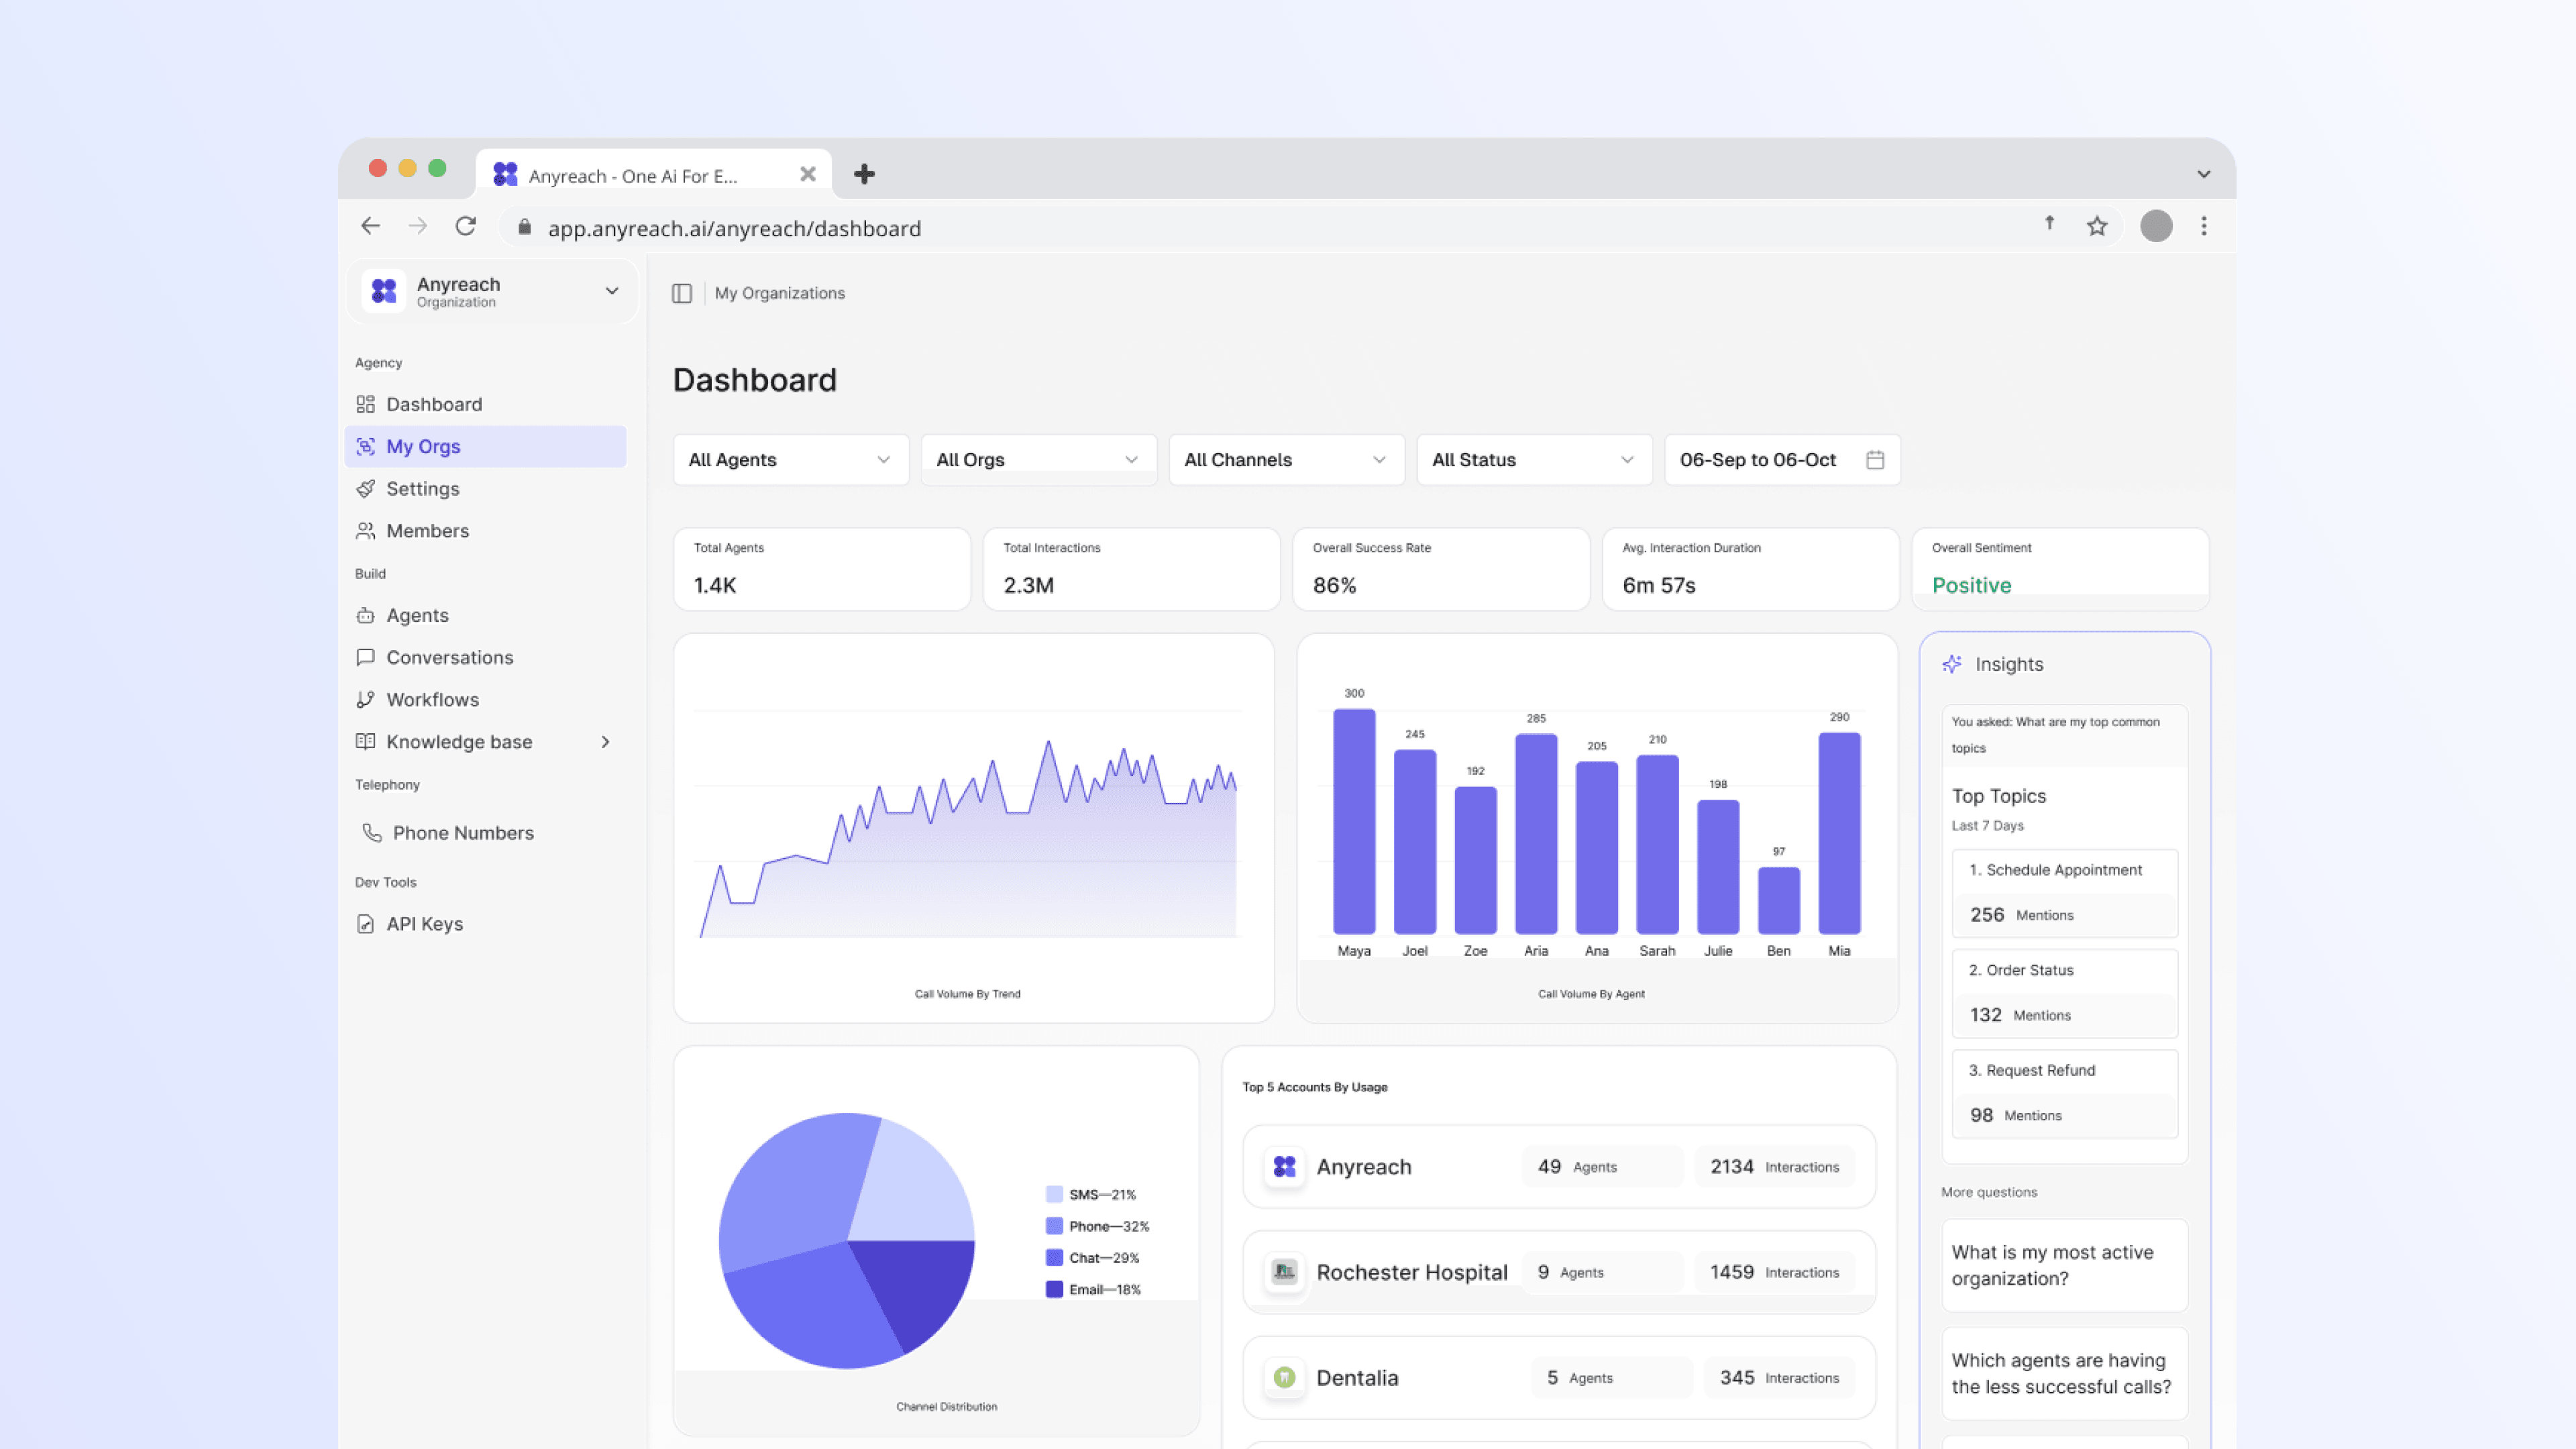
Task: Open a new browser tab with plus
Action: click(864, 174)
